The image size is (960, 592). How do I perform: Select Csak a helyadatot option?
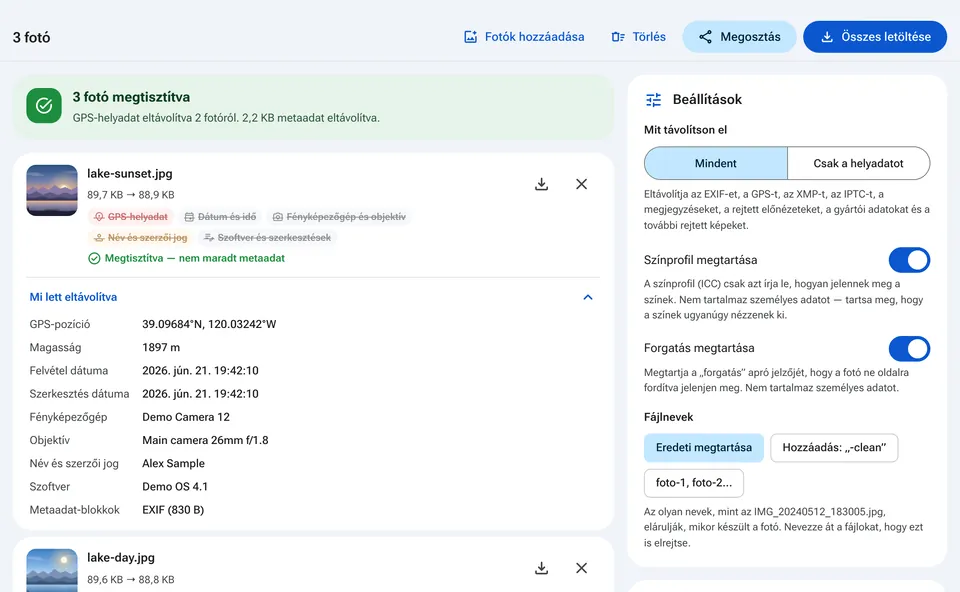858,163
